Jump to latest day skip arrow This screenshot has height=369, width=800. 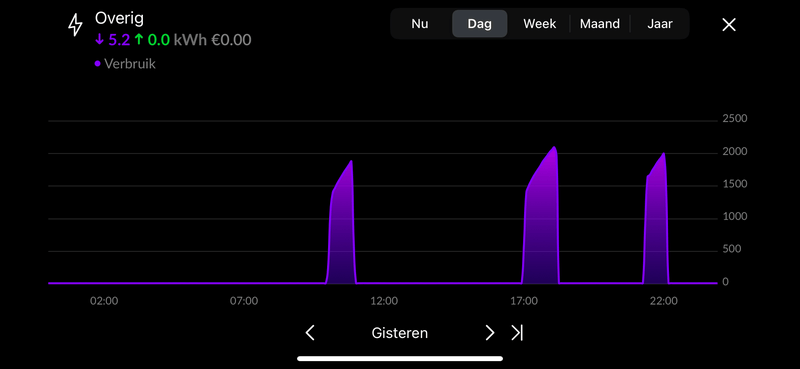(x=517, y=333)
